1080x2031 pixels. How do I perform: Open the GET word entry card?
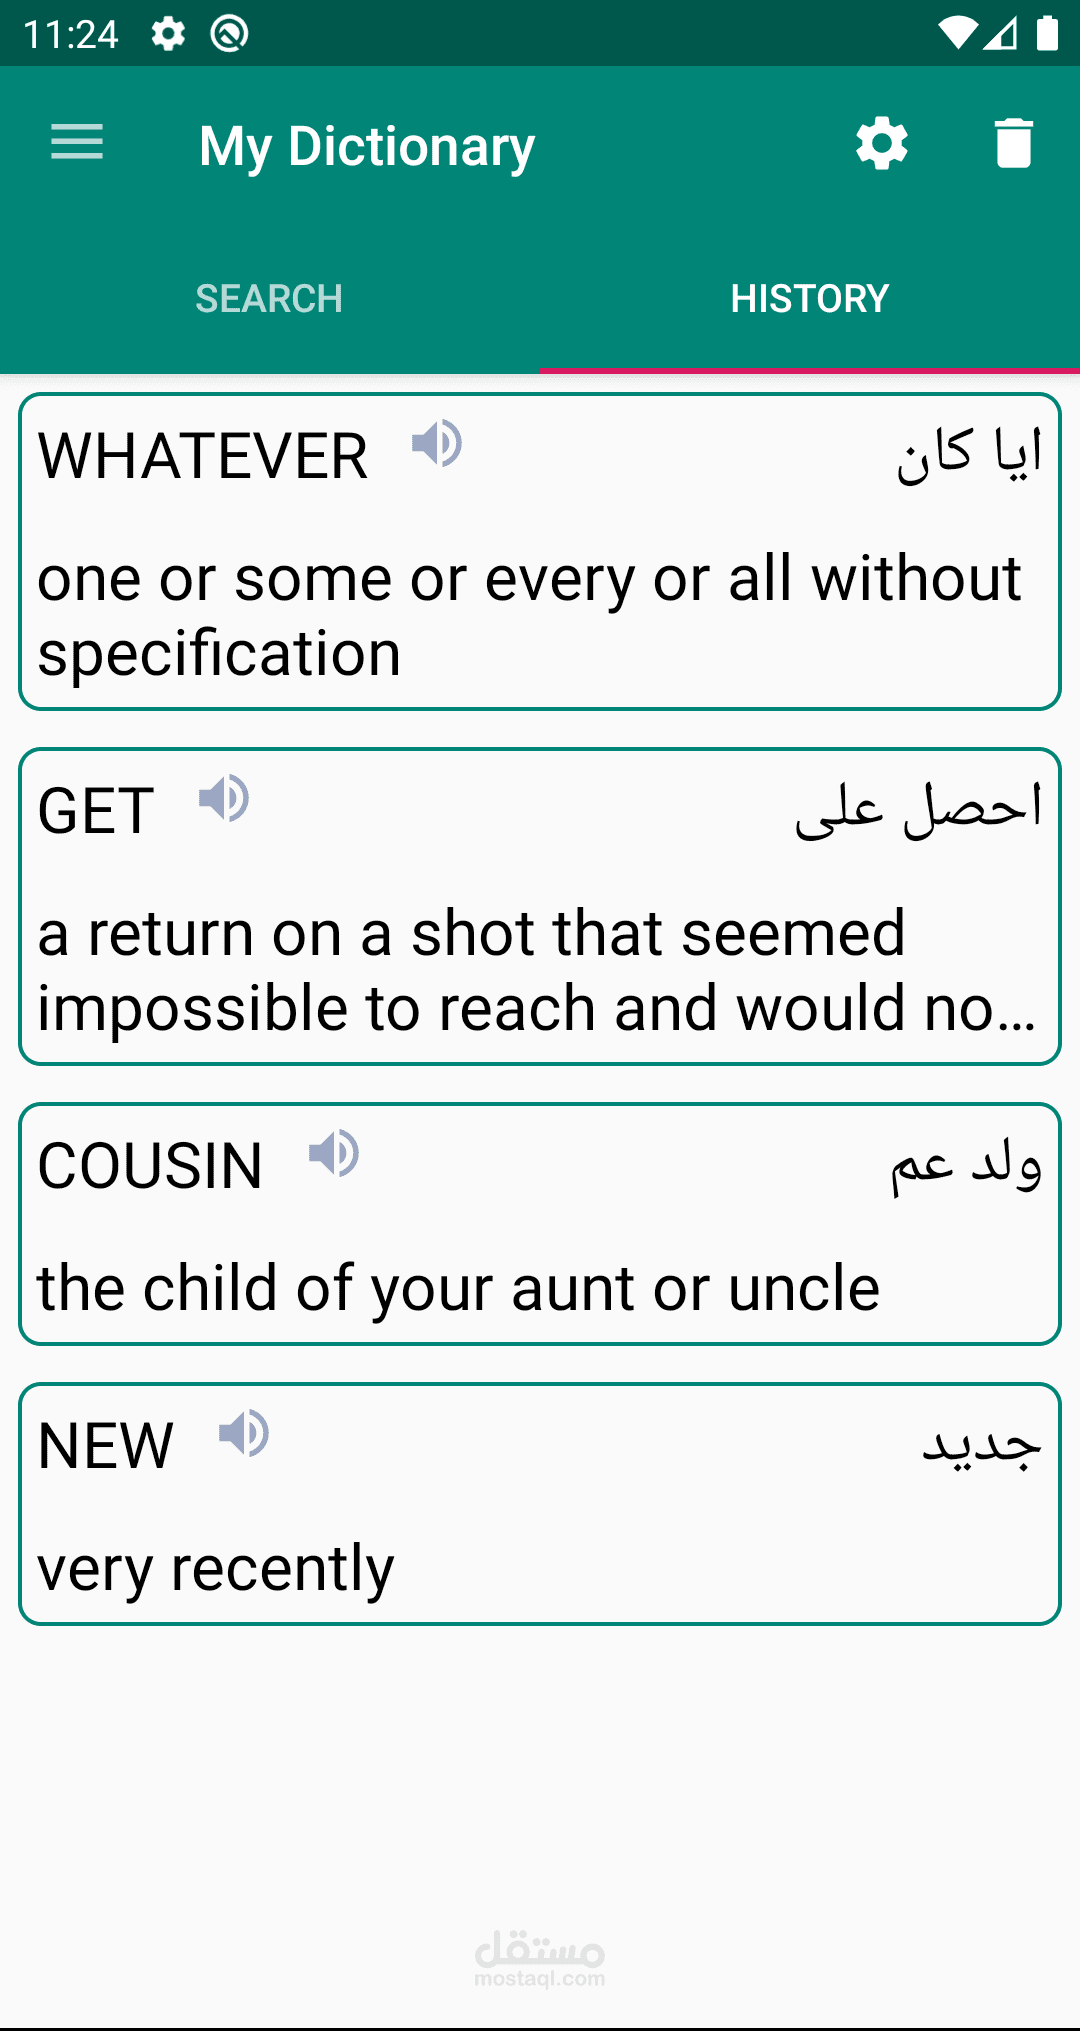540,907
